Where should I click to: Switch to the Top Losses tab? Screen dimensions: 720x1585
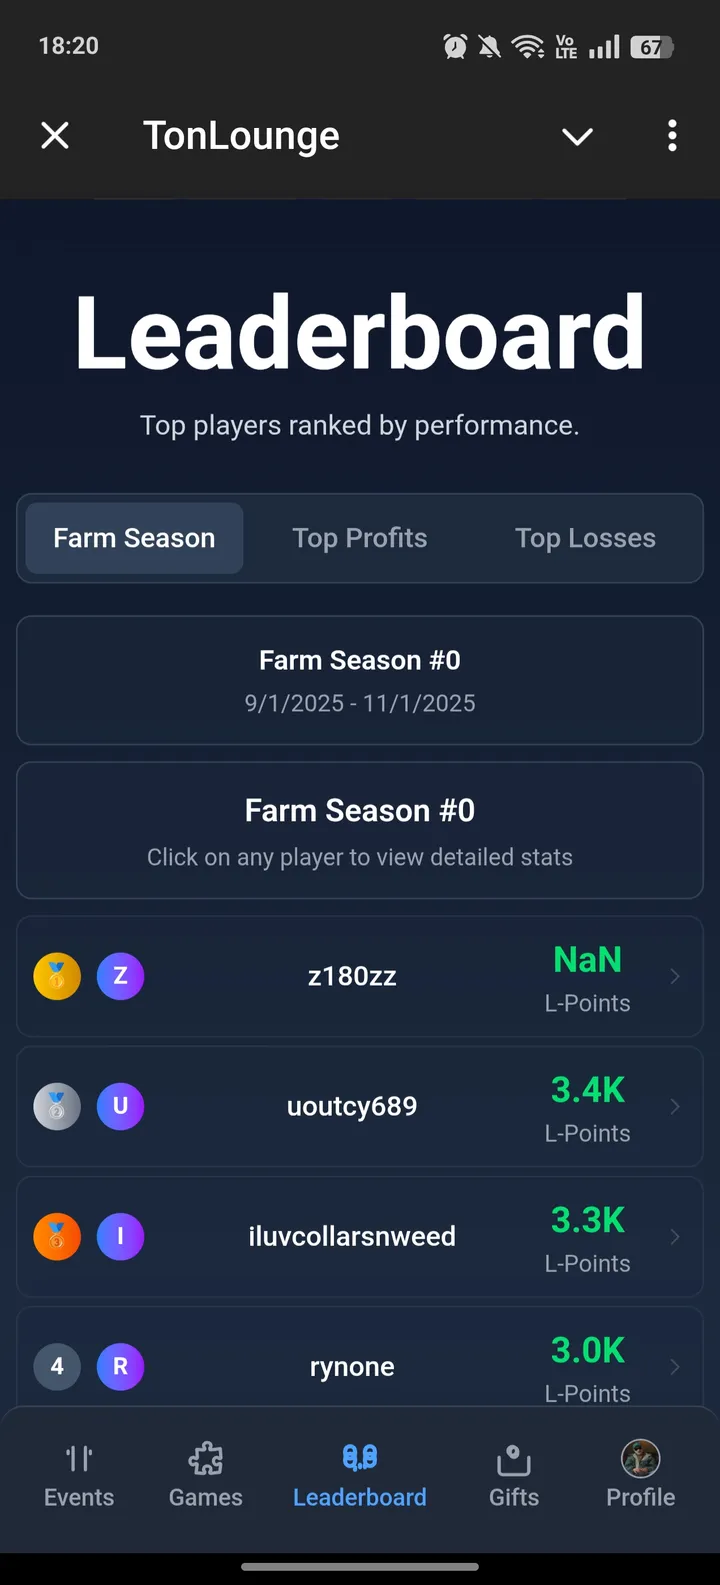pos(585,538)
